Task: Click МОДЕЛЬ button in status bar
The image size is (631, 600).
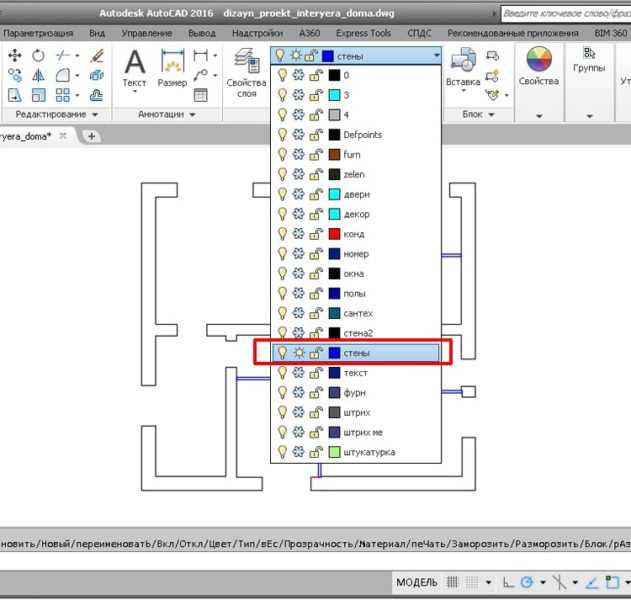Action: click(x=417, y=582)
